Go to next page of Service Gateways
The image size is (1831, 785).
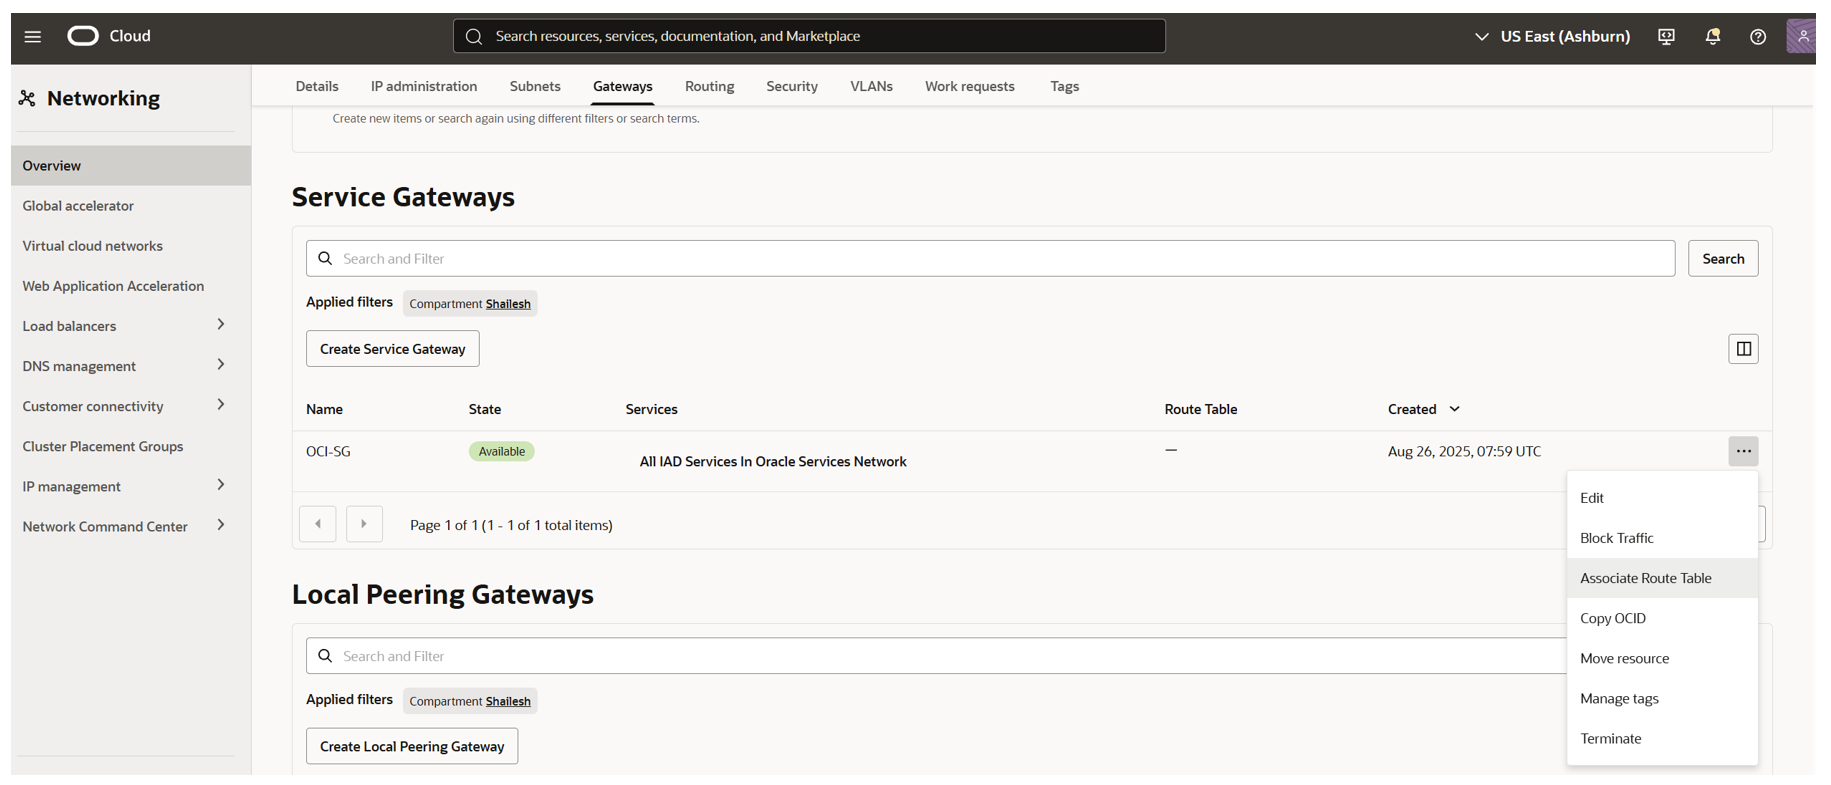tap(364, 524)
